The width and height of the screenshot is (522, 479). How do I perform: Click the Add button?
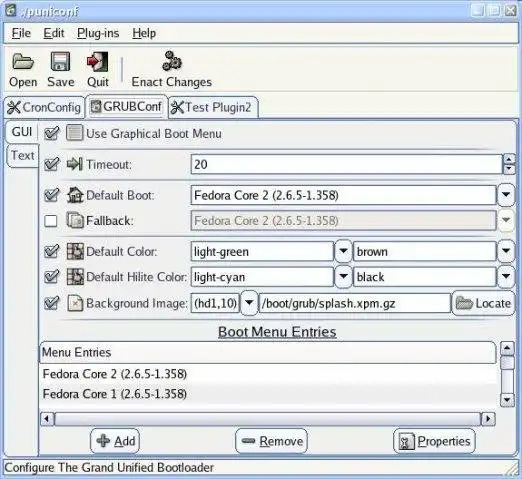coord(115,441)
